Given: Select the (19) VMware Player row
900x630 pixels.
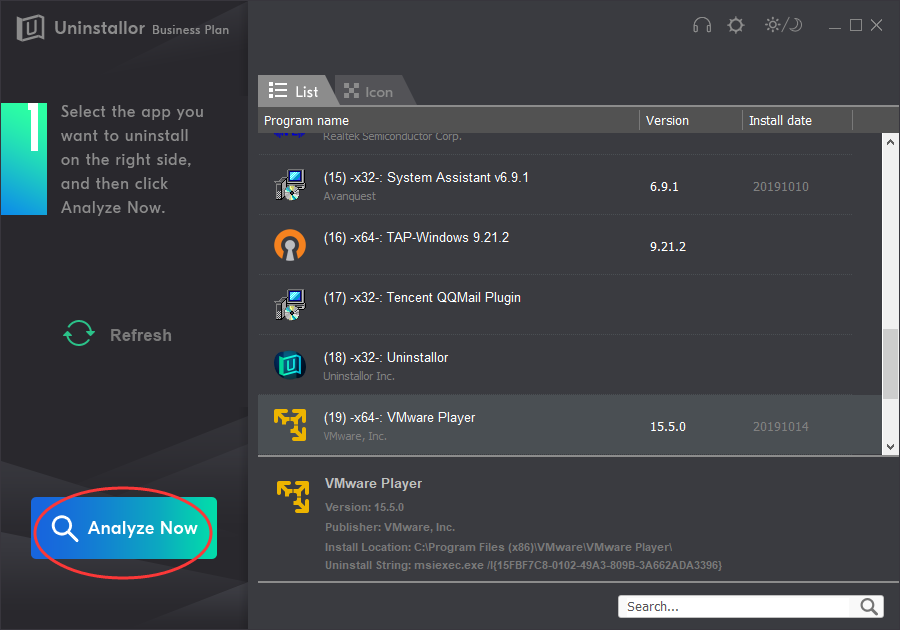Looking at the screenshot, I should tap(569, 425).
